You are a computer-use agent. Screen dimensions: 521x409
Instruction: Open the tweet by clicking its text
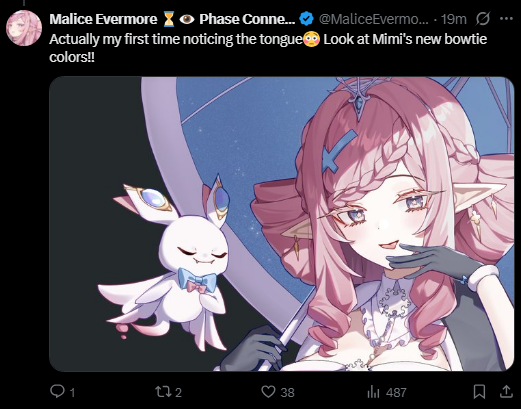268,48
